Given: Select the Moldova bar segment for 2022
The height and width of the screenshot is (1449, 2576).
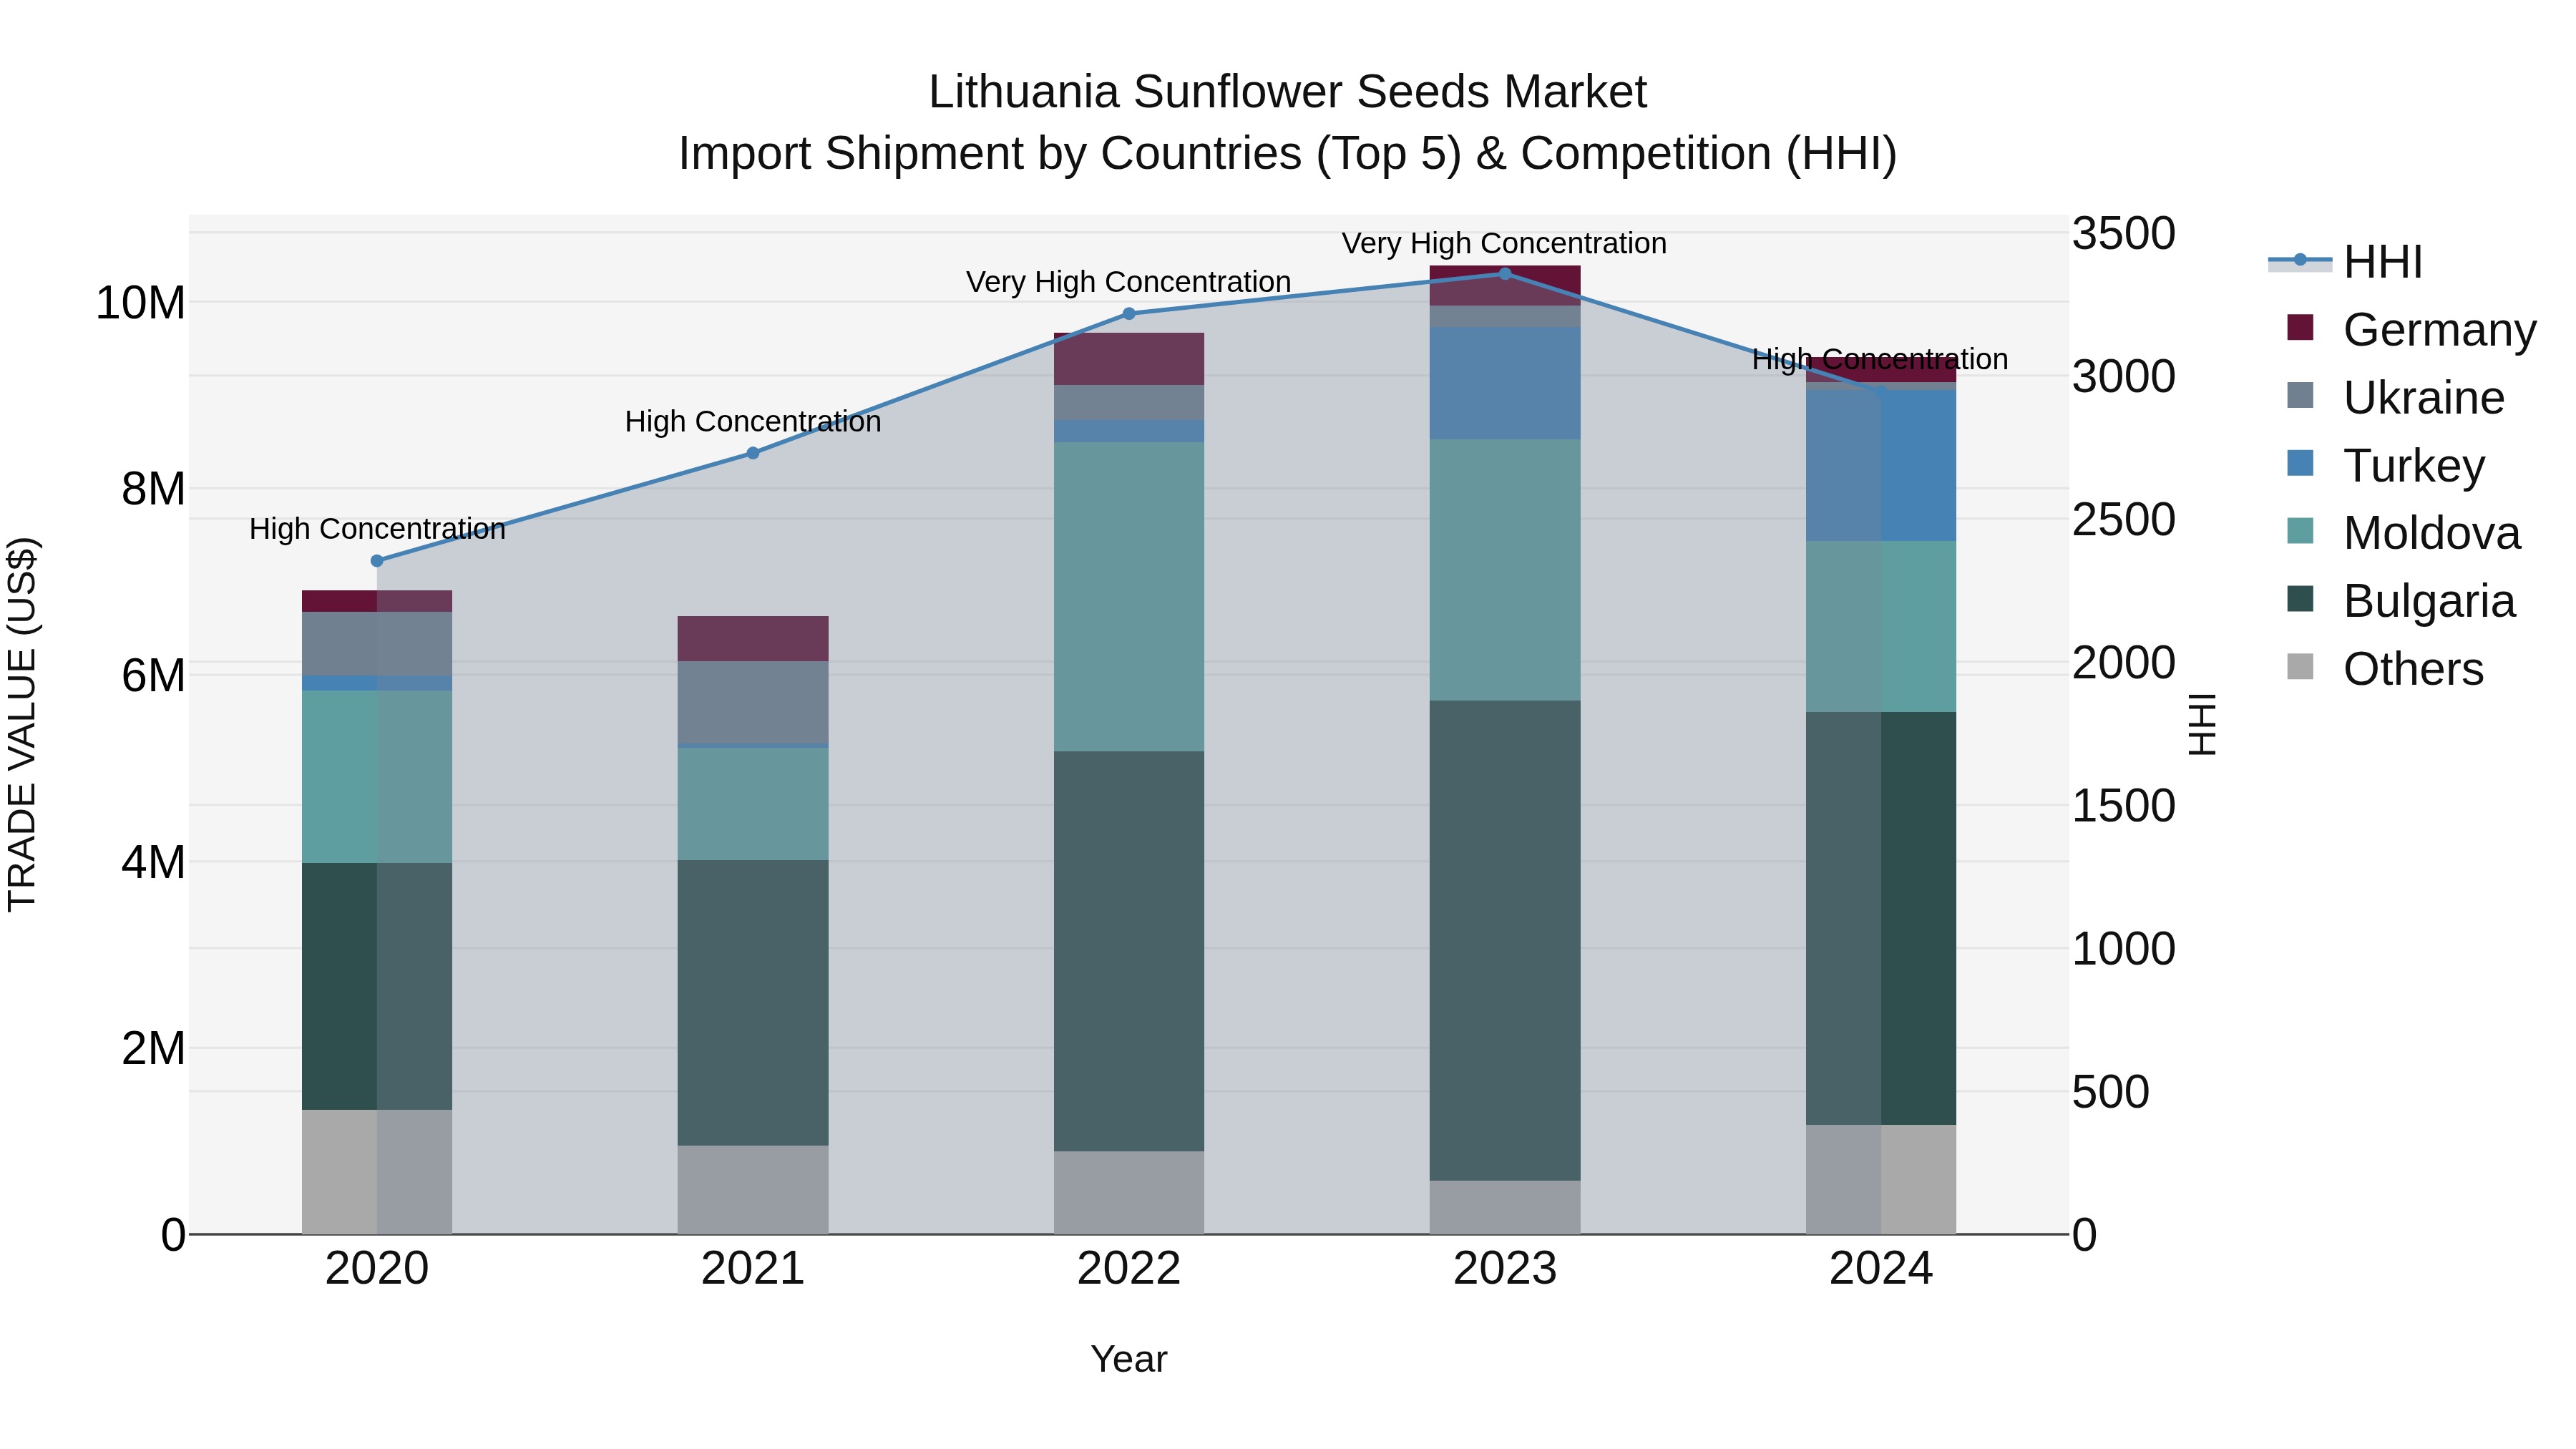Looking at the screenshot, I should [1129, 597].
